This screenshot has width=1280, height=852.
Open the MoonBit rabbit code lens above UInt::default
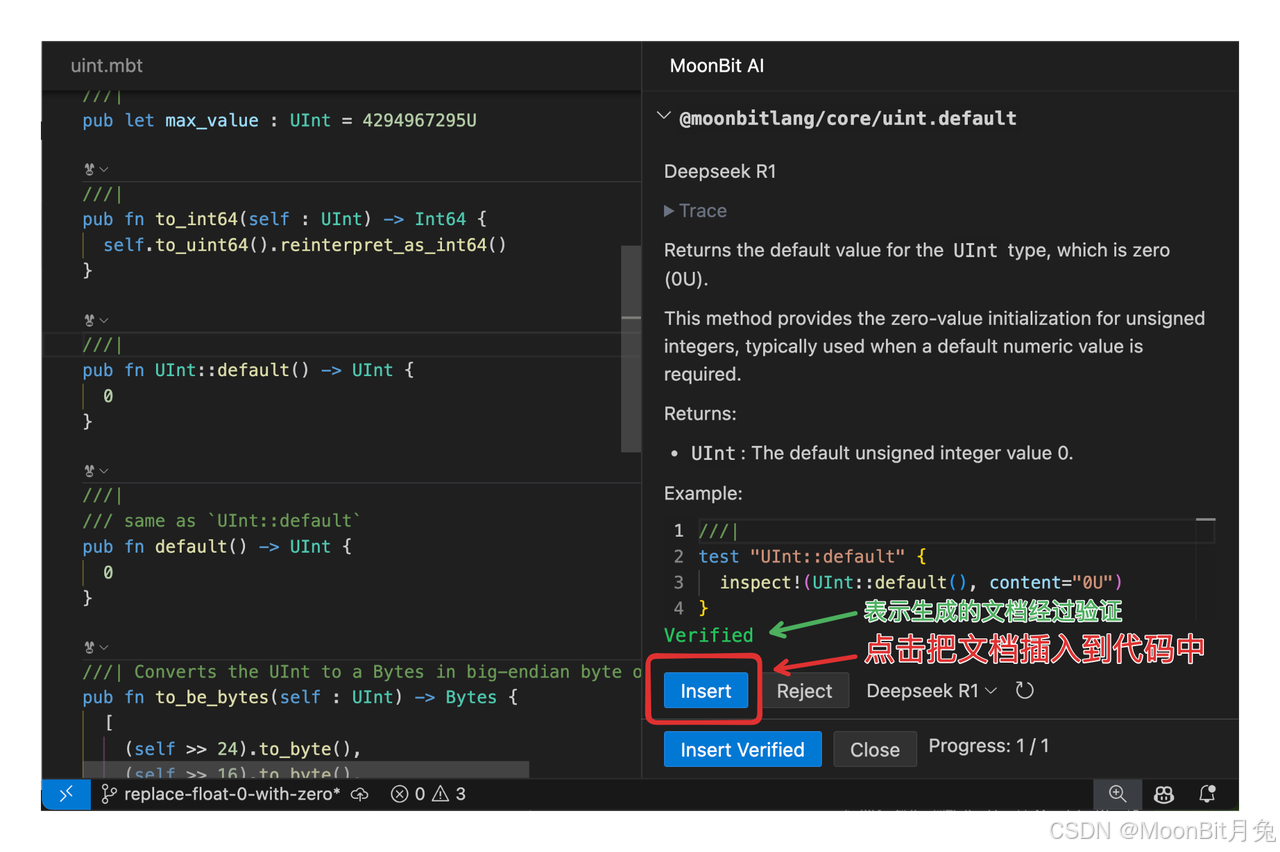[96, 320]
